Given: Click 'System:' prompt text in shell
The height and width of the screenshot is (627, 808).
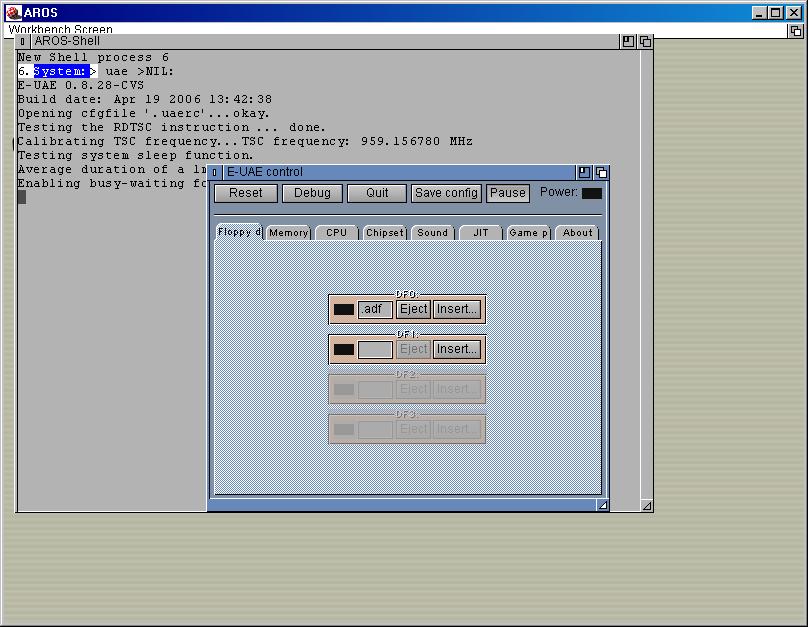Looking at the screenshot, I should (59, 71).
